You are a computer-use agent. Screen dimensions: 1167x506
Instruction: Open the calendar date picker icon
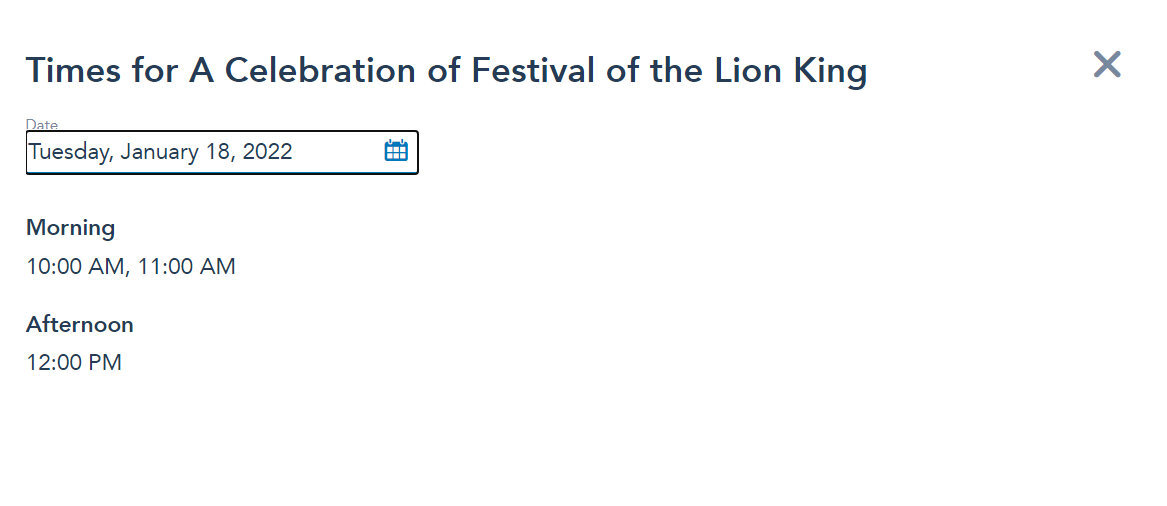(x=396, y=151)
